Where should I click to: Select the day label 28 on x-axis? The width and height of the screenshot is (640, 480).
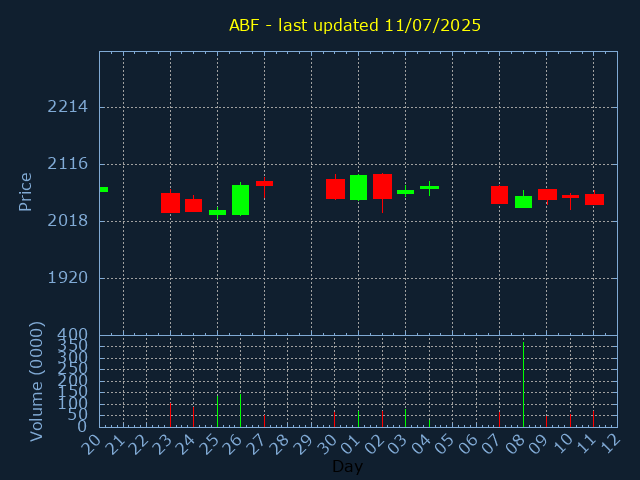pos(279,444)
